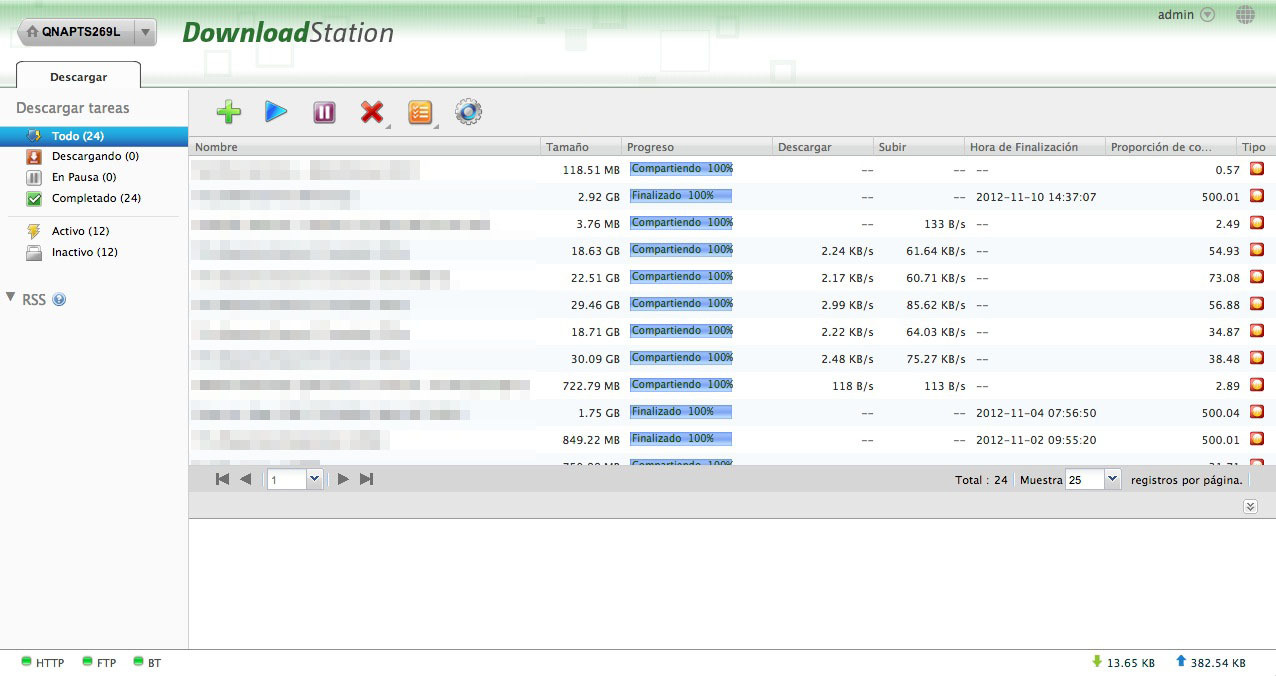Sort by Descargar column header

[823, 147]
